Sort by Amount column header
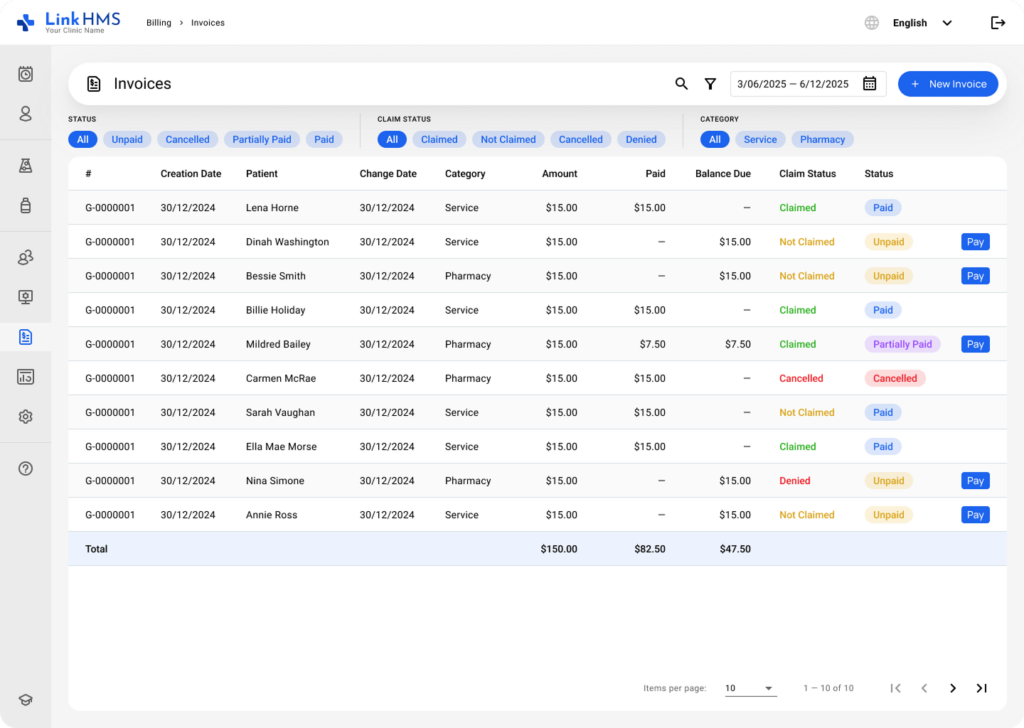Screen dimensions: 1024x728 (x=559, y=174)
